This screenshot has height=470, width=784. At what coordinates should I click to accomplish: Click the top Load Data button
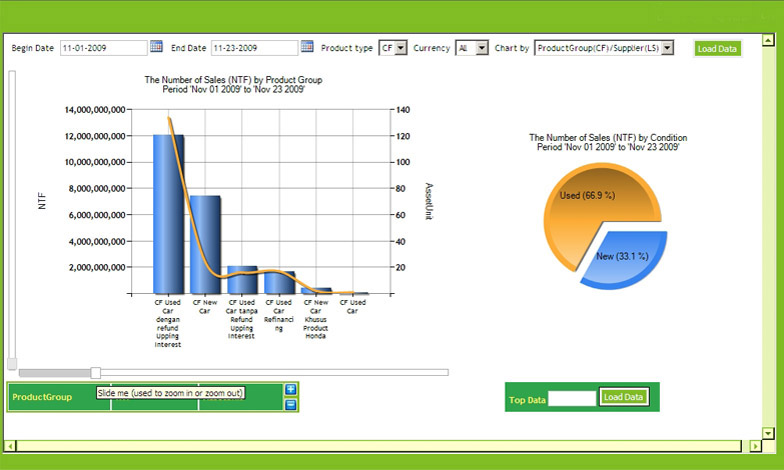coord(717,48)
